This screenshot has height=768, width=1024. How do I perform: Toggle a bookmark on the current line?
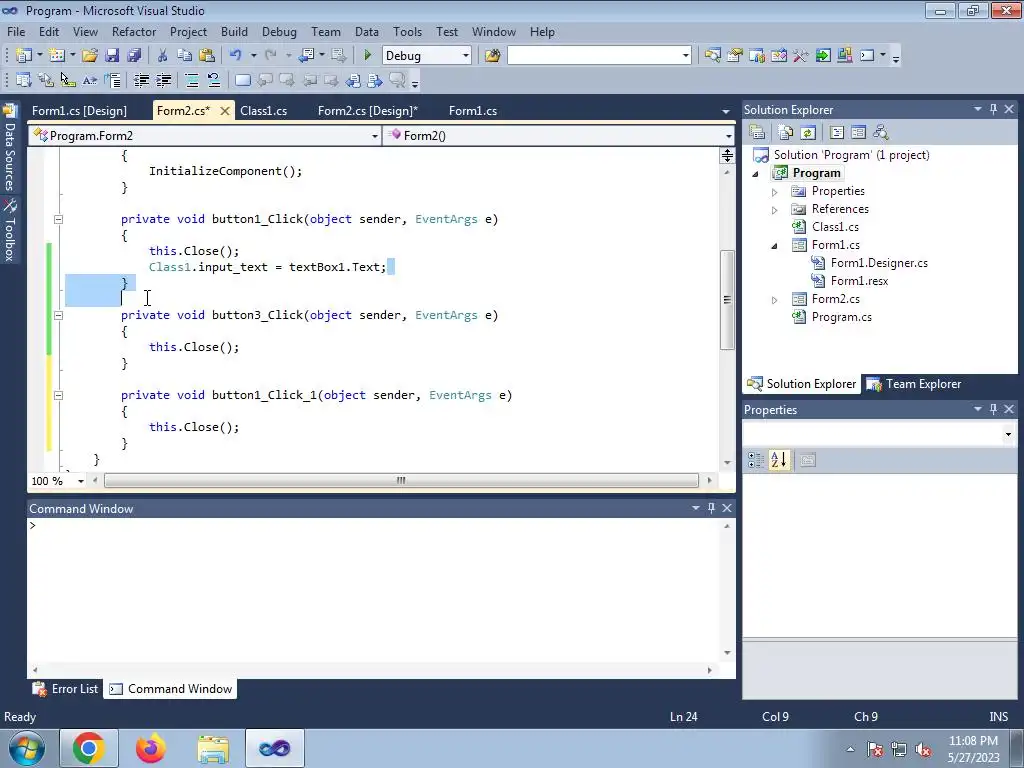click(x=242, y=80)
